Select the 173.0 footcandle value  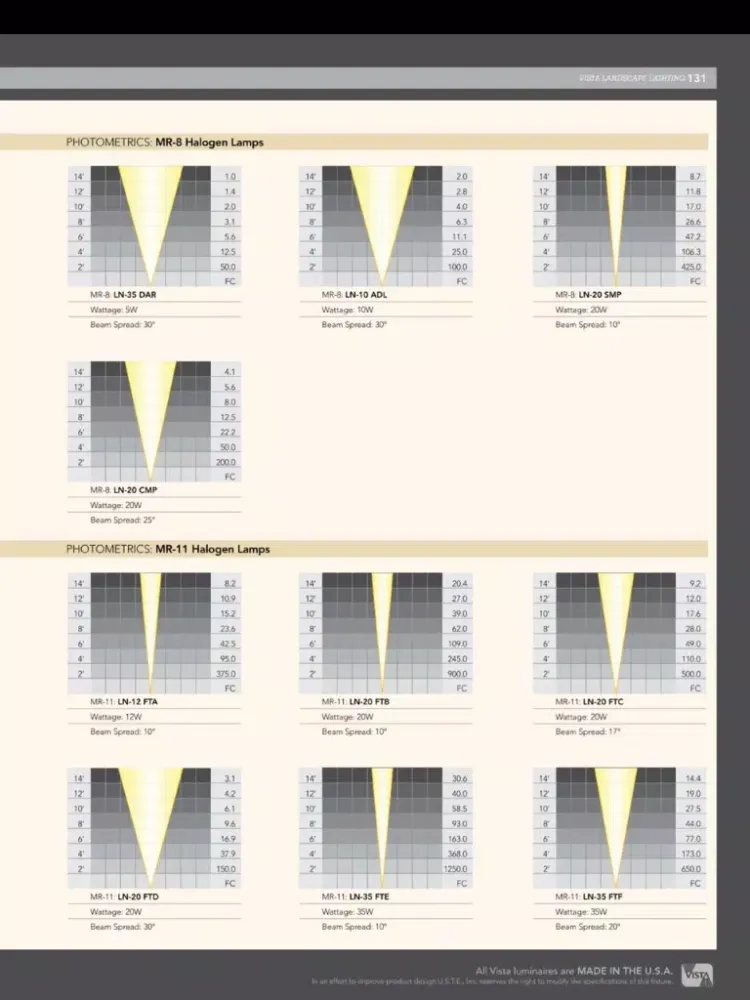point(691,854)
